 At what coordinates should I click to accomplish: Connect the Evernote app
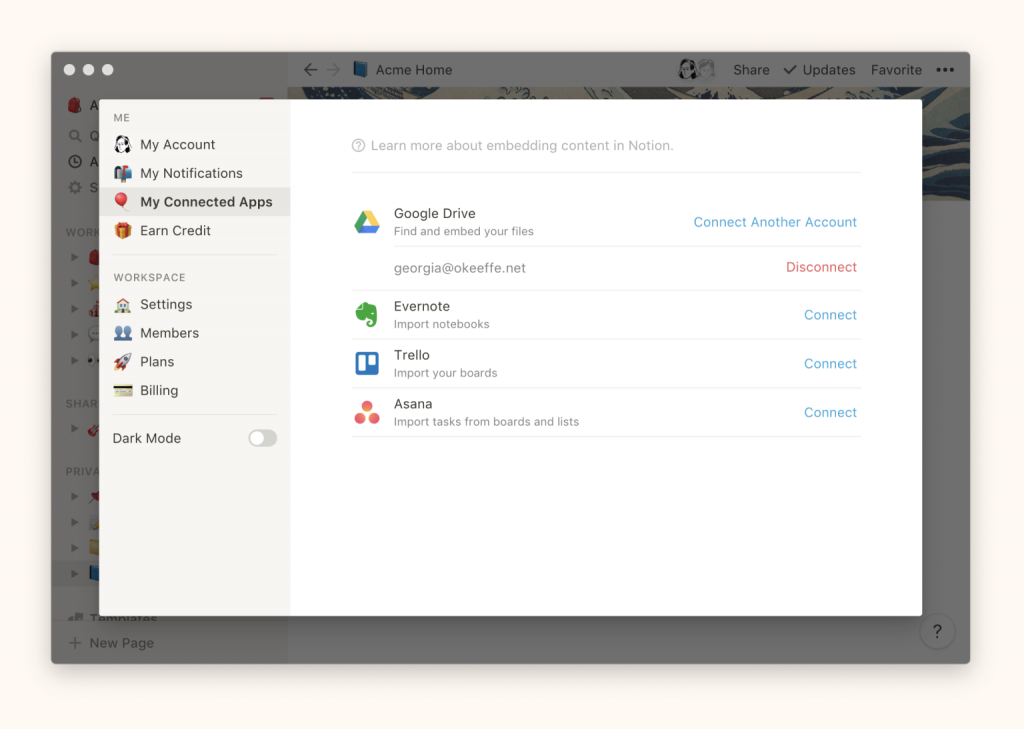tap(830, 315)
